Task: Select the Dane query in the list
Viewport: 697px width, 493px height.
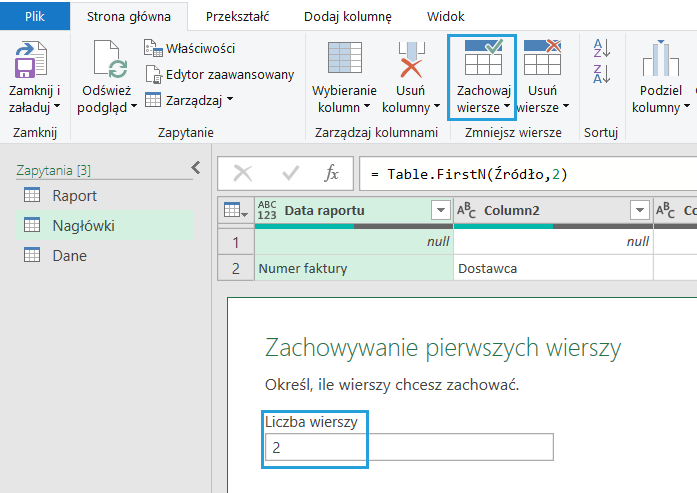Action: click(x=69, y=255)
